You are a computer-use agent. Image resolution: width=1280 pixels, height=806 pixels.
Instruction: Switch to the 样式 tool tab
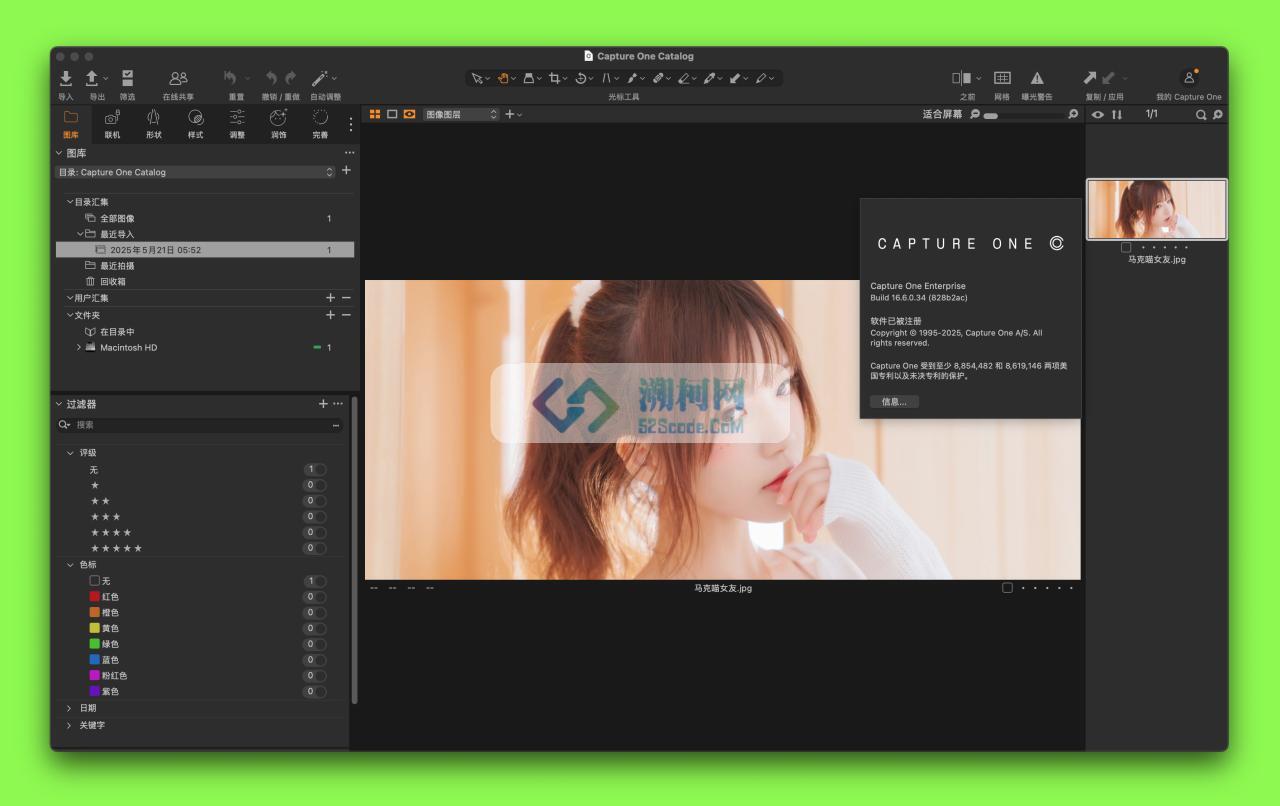pos(195,124)
